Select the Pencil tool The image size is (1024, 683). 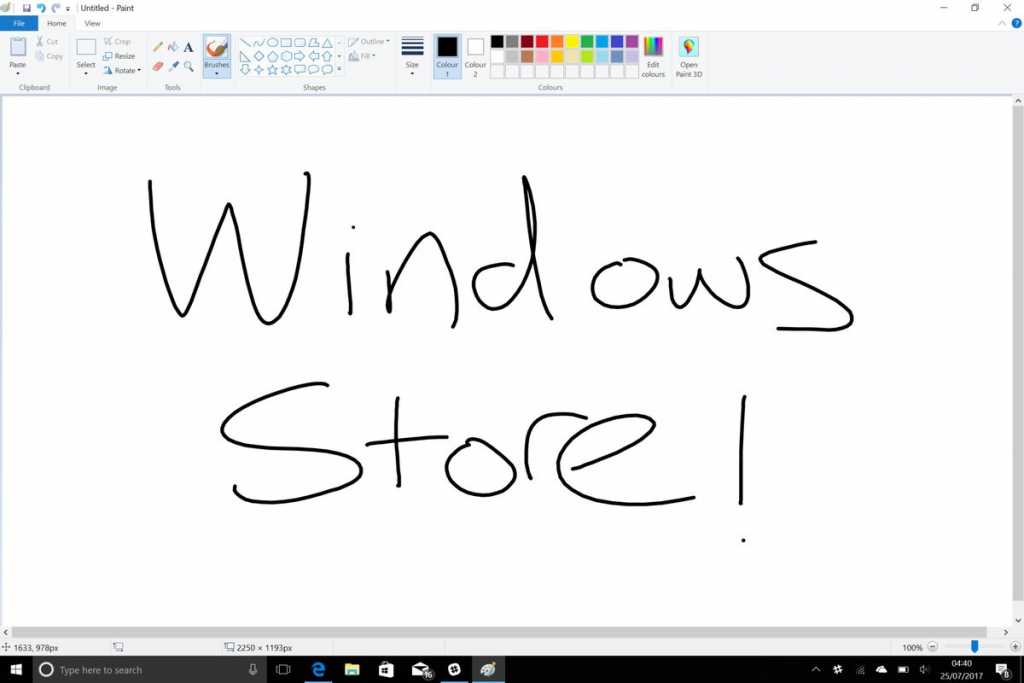coord(157,45)
